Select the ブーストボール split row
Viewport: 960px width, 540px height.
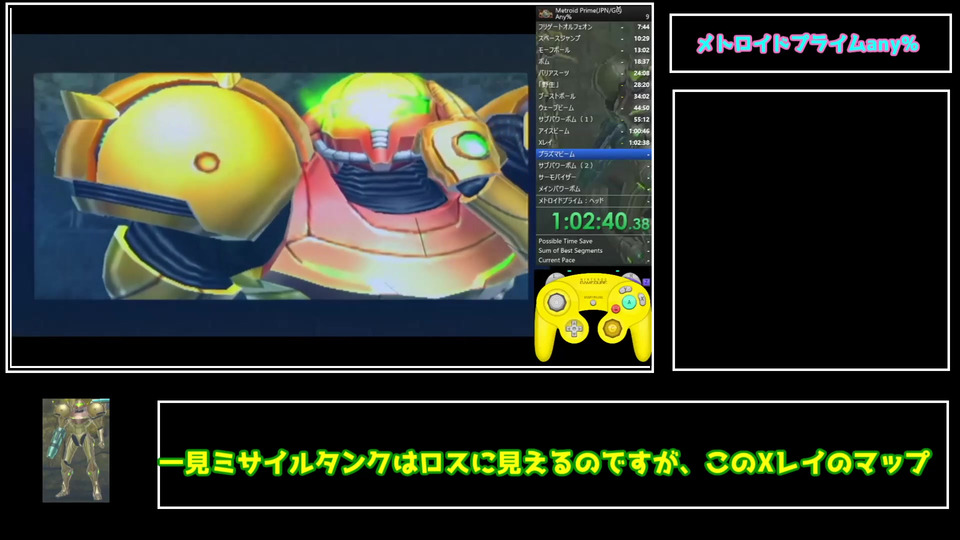[593, 97]
